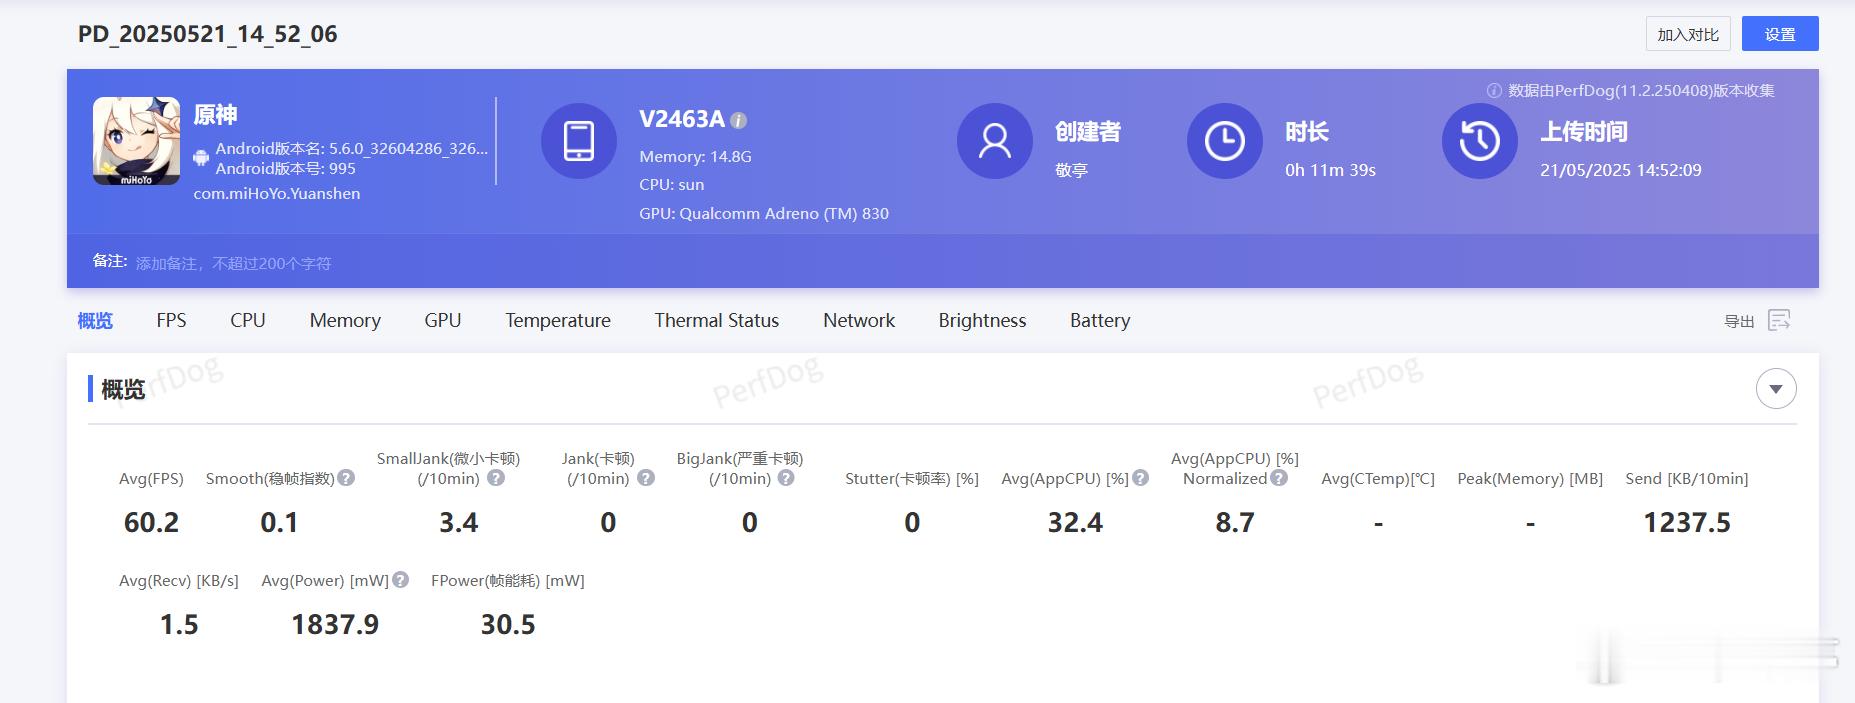Open the Memory tab
This screenshot has width=1855, height=703.
(345, 320)
